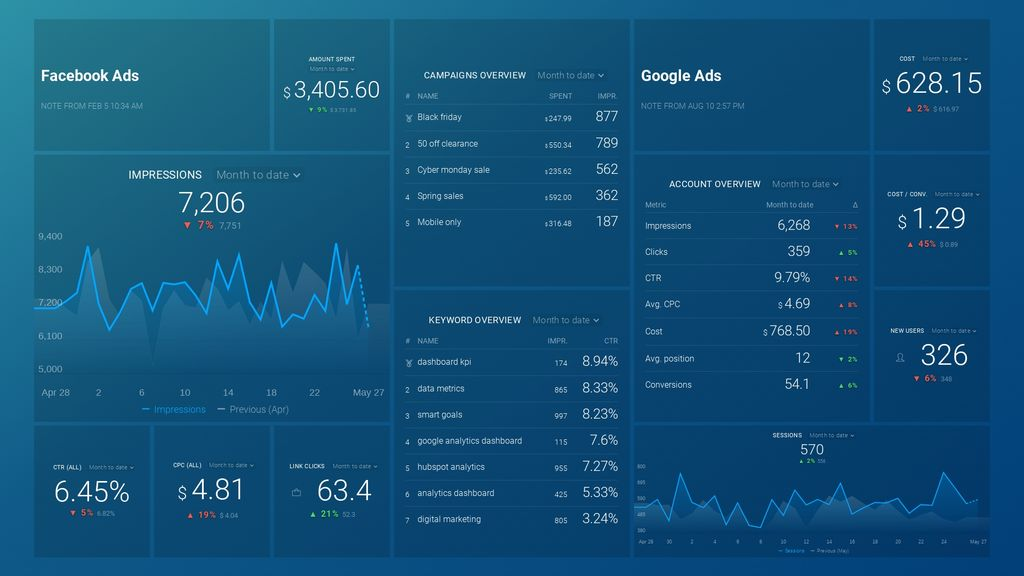Select the google analytics dashboard keyword
The image size is (1024, 576).
tap(511, 441)
